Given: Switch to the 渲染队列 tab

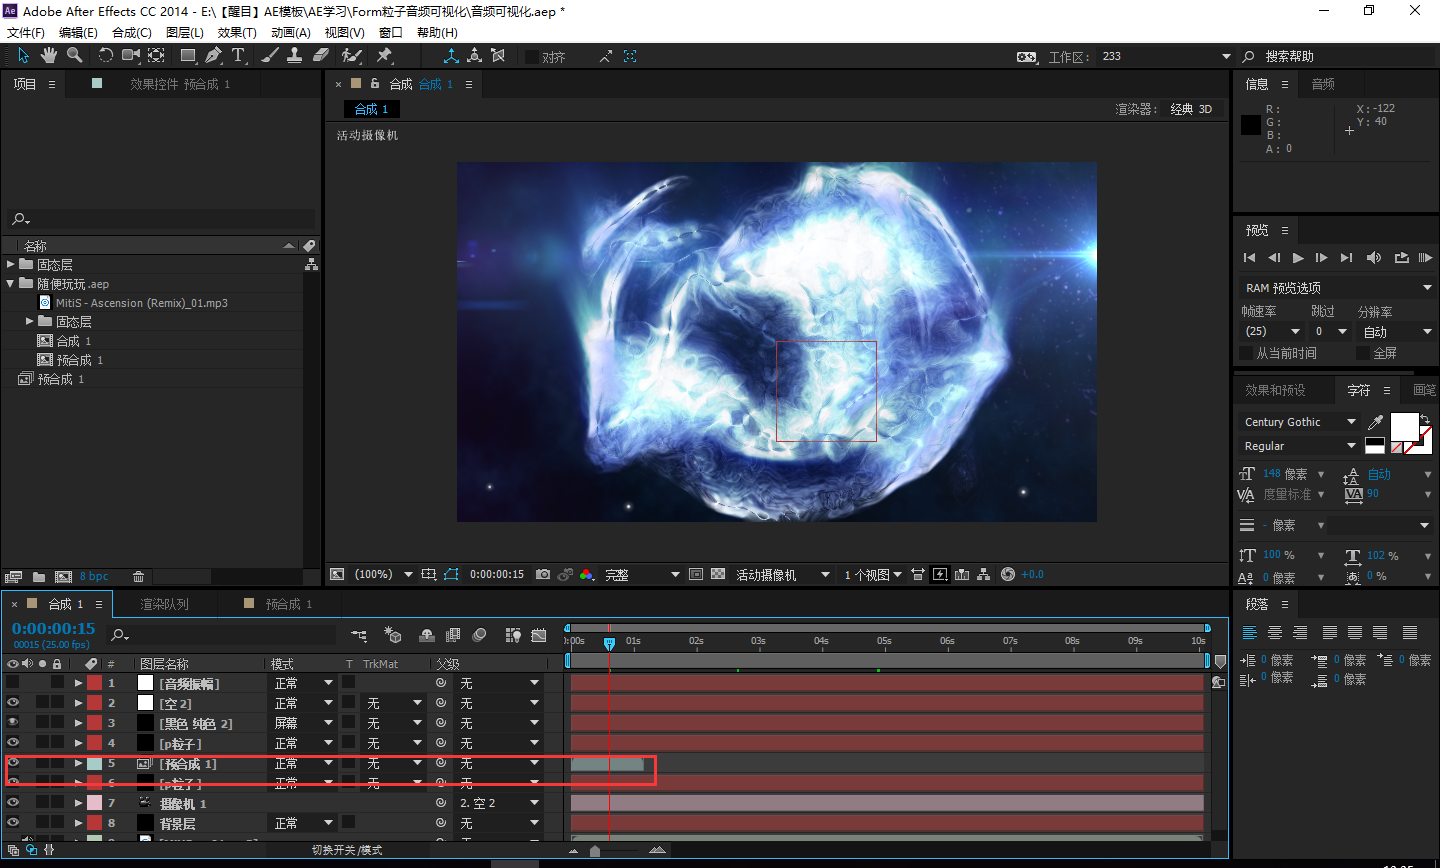Looking at the screenshot, I should [164, 604].
